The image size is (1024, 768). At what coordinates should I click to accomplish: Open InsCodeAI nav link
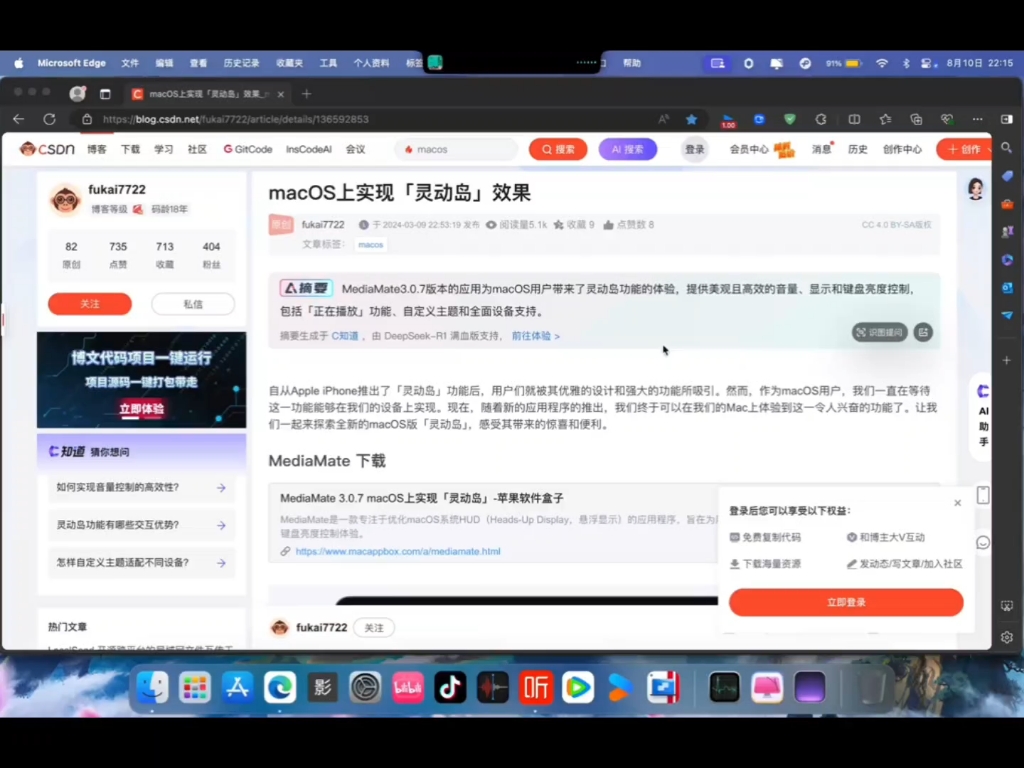[308, 150]
